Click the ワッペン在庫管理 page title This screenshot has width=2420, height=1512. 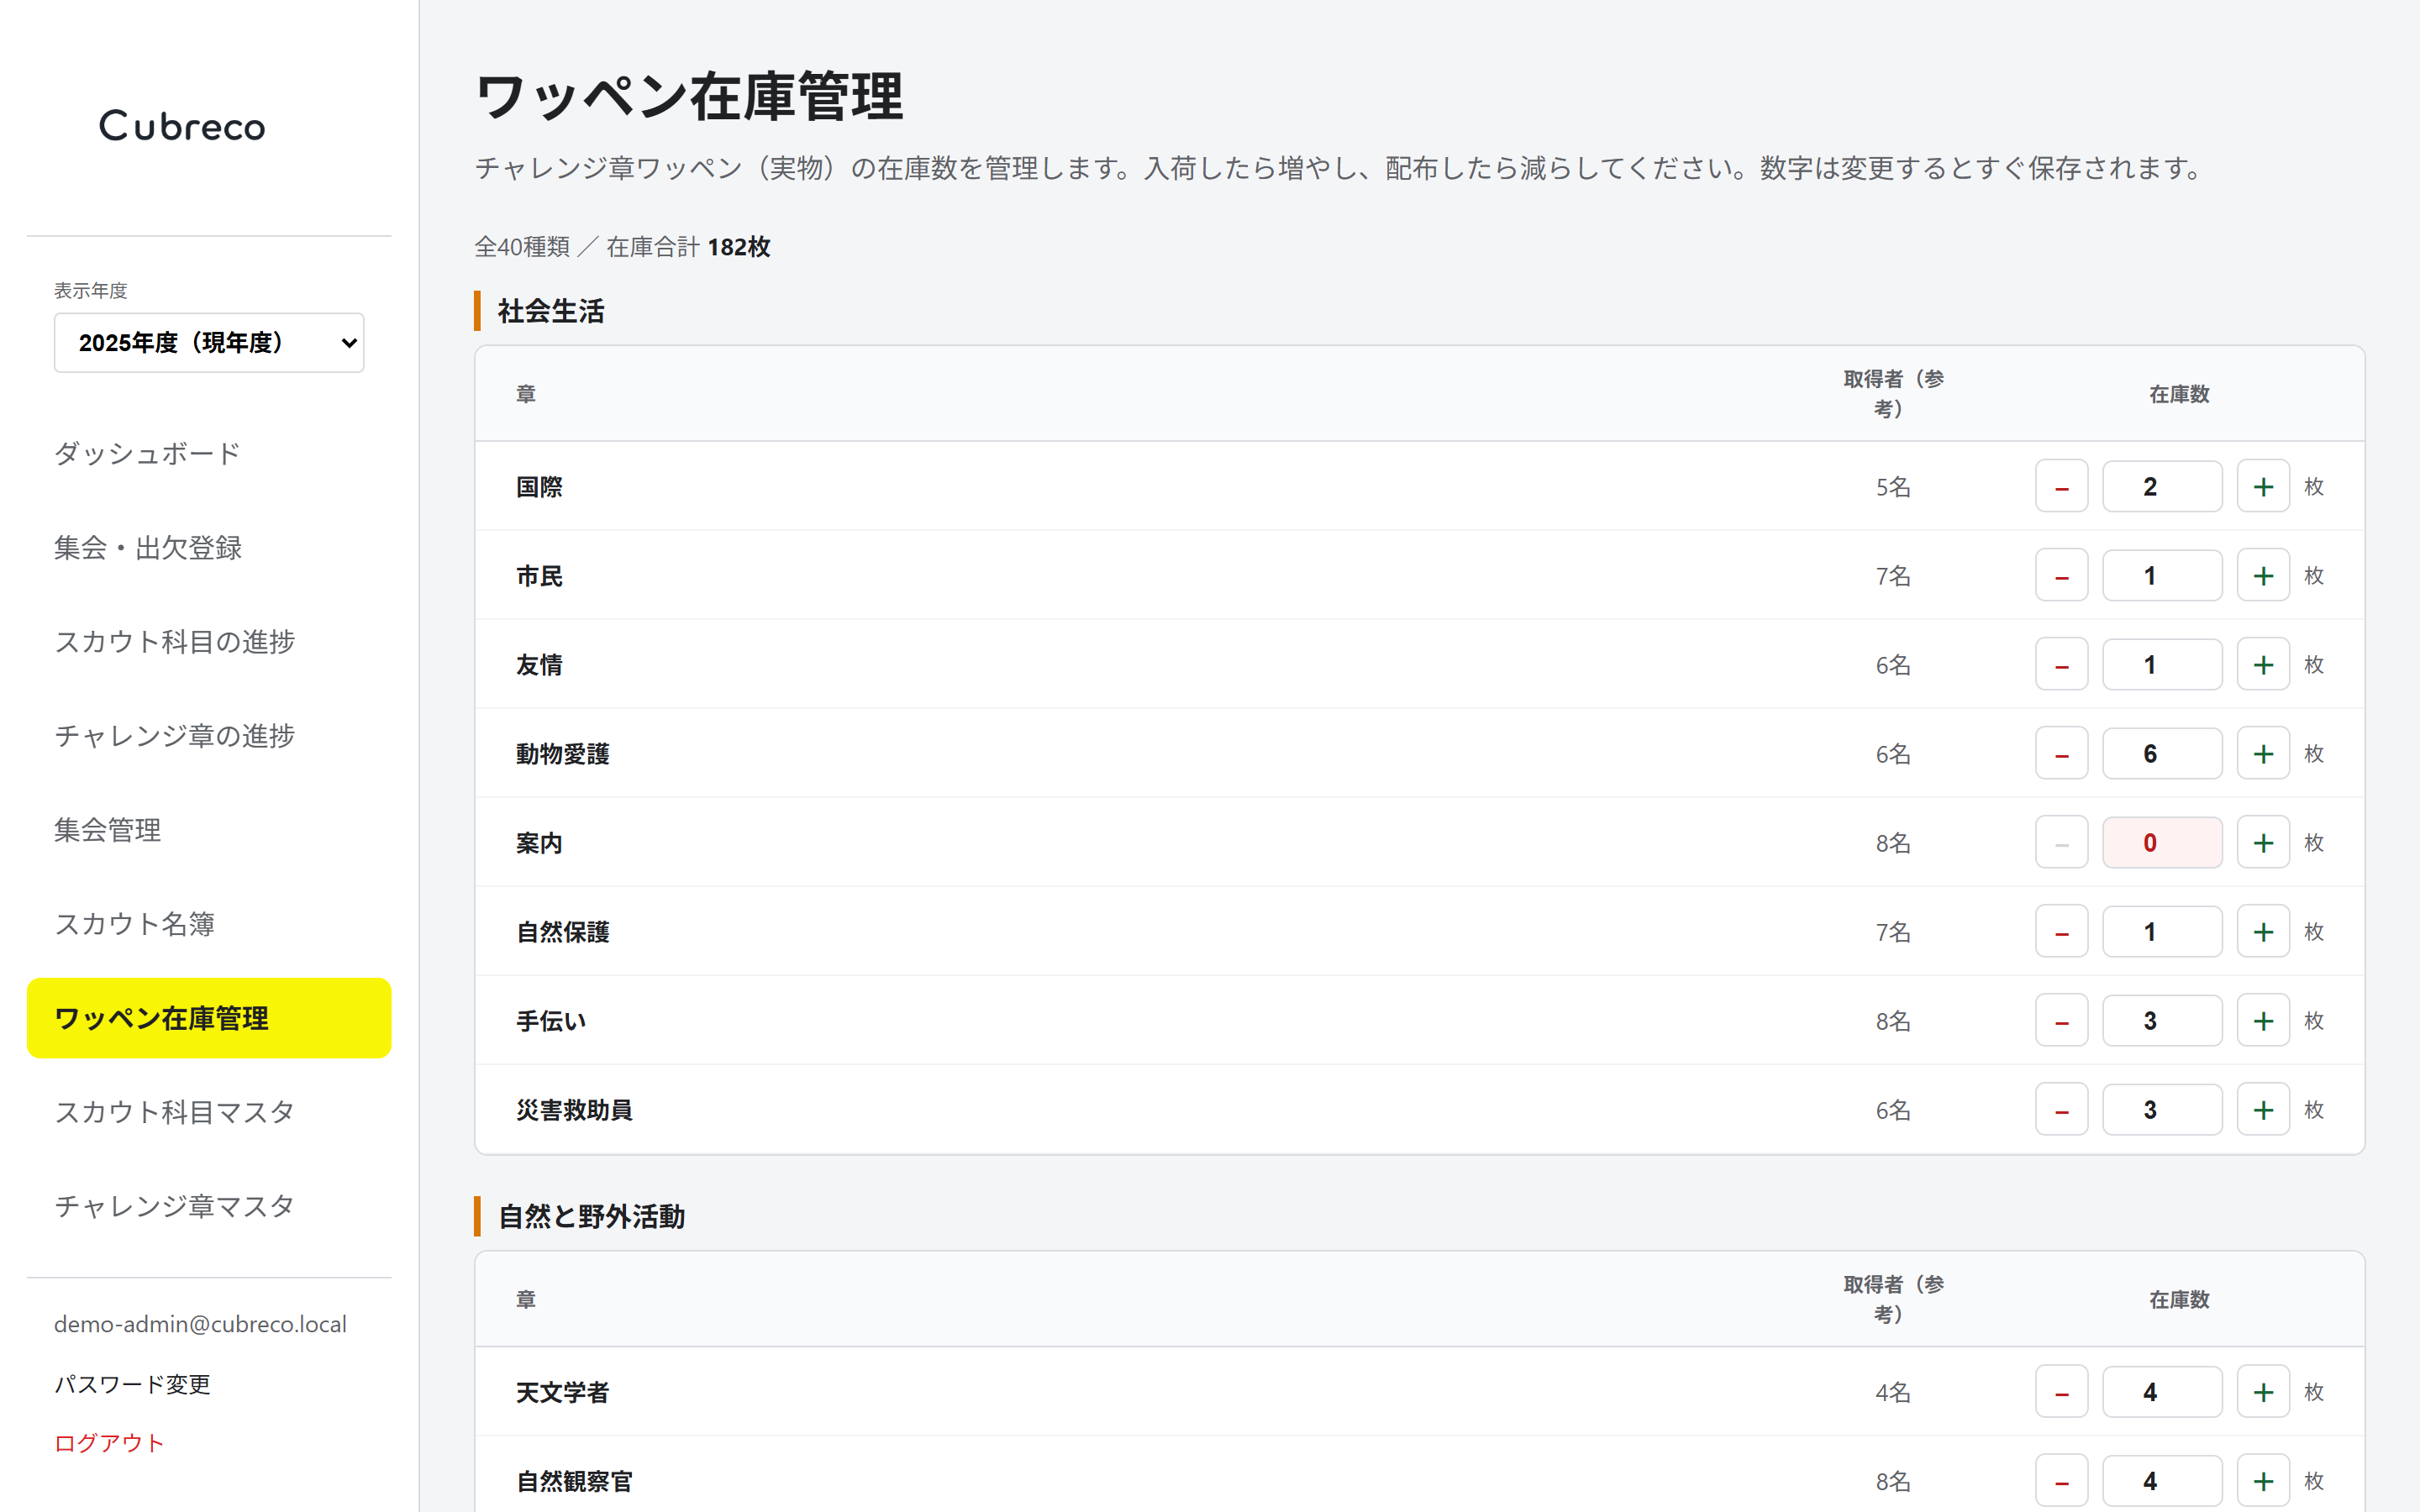click(689, 97)
